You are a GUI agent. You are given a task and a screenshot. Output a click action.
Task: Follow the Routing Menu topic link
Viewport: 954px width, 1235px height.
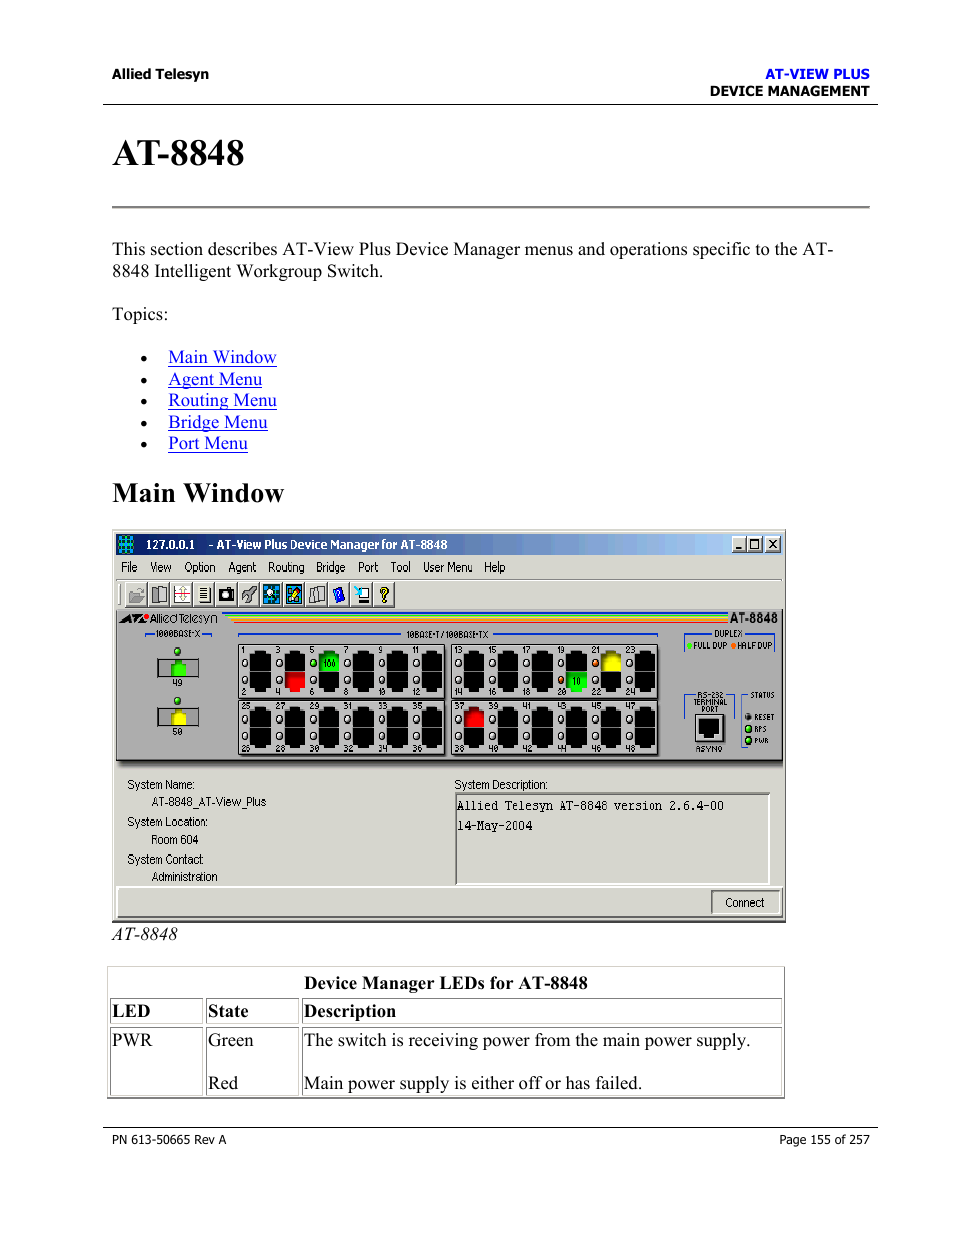pyautogui.click(x=222, y=400)
